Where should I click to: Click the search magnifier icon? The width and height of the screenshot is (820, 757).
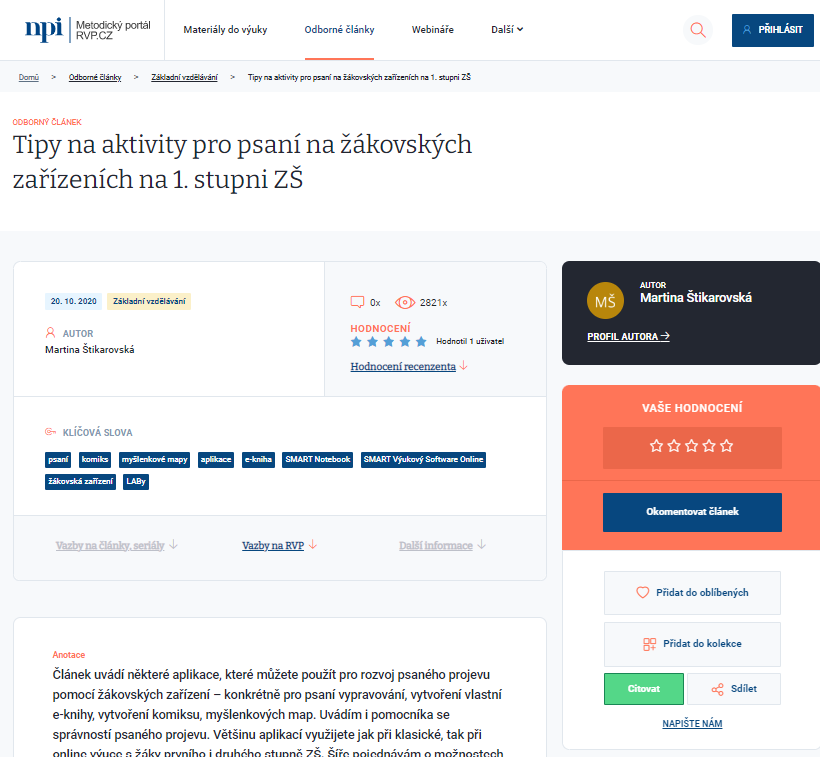697,30
